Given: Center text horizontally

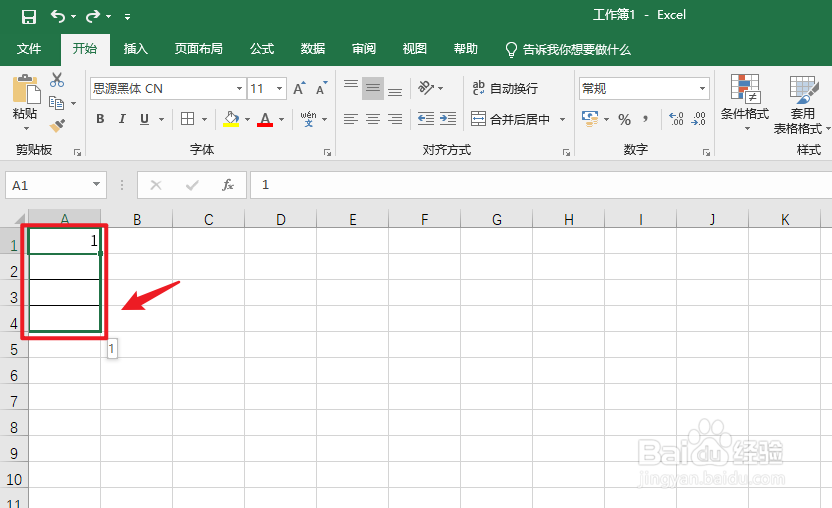Looking at the screenshot, I should (x=373, y=119).
